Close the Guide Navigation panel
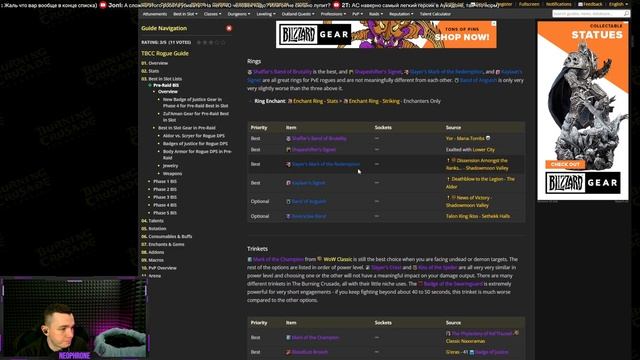 tap(229, 28)
